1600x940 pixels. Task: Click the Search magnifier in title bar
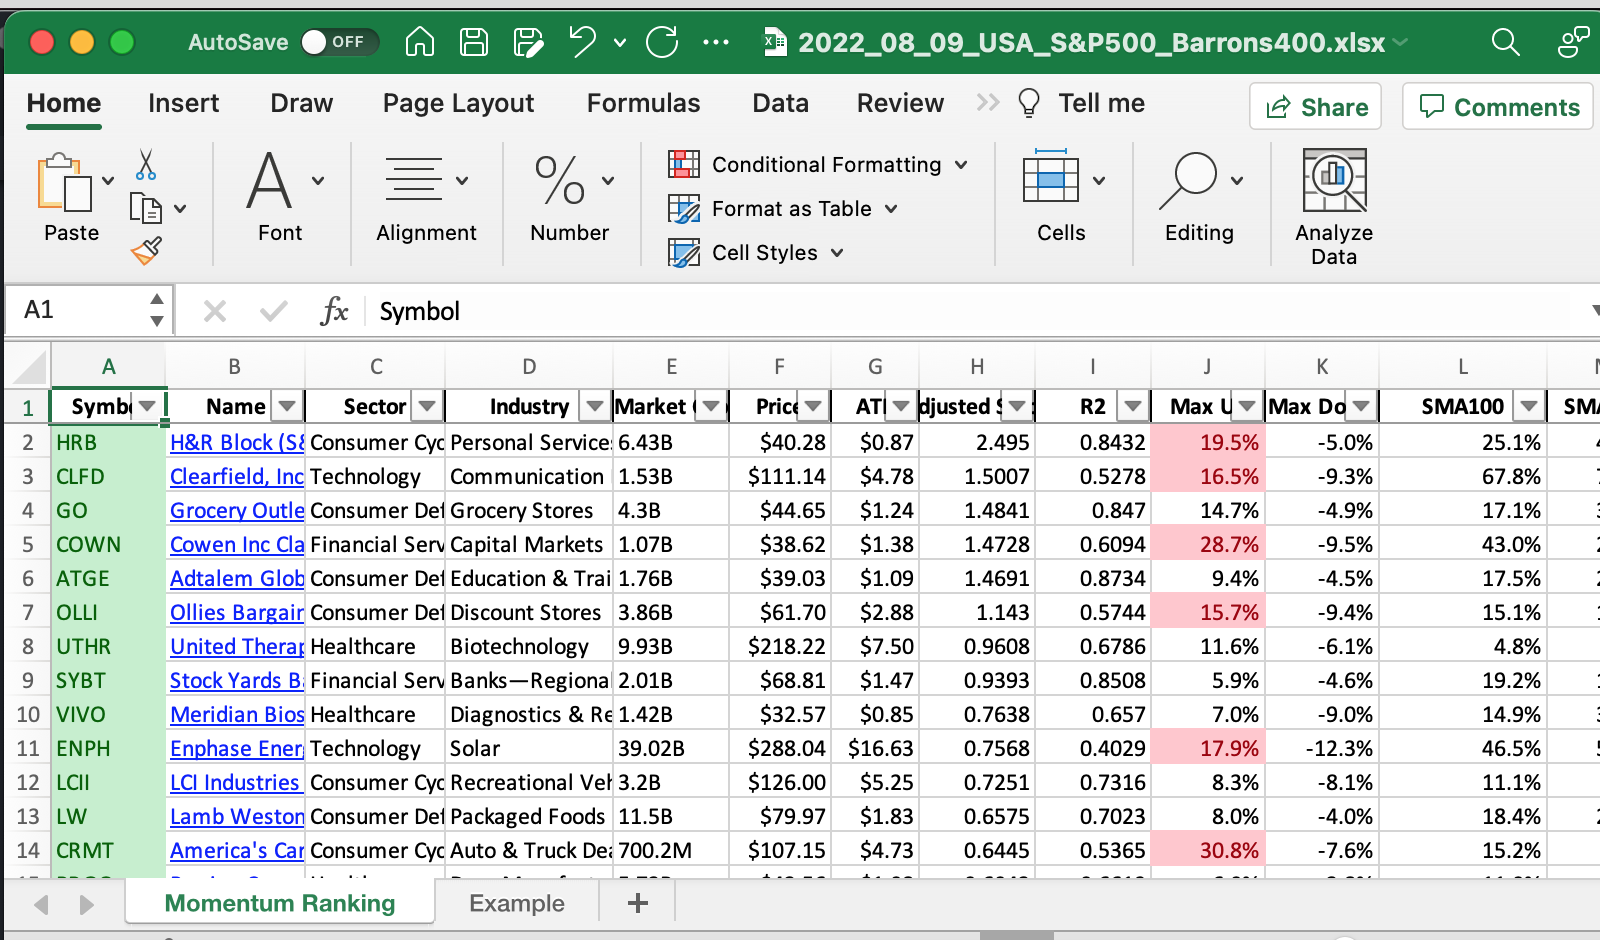1505,42
